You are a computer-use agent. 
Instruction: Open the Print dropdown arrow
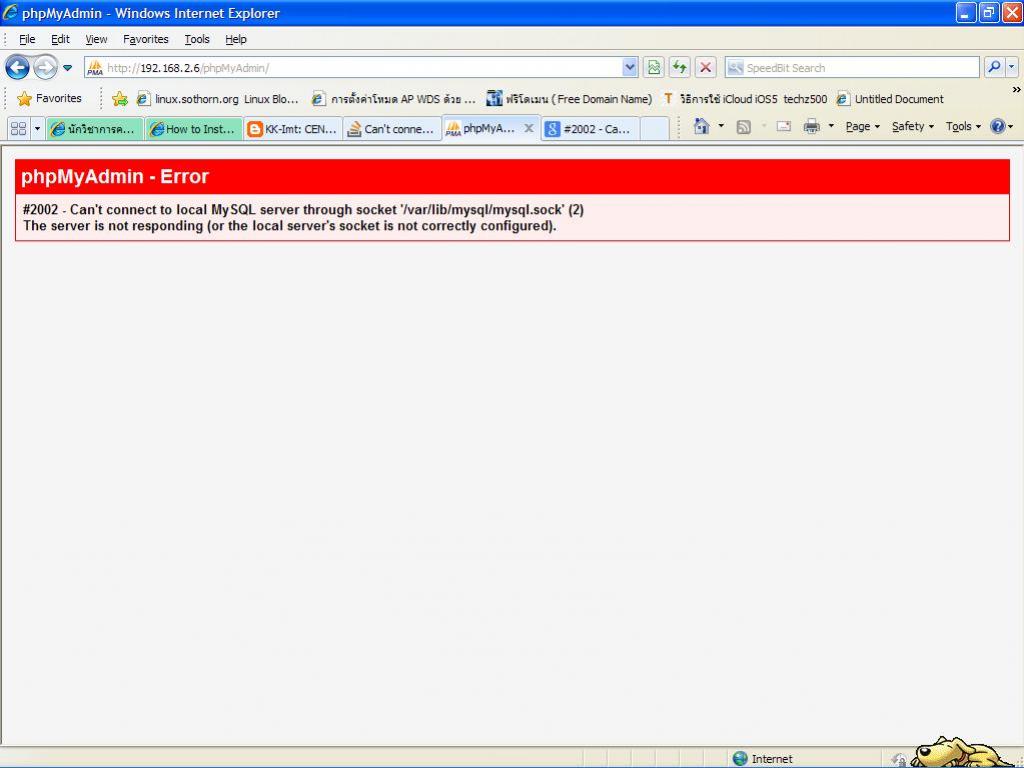pyautogui.click(x=831, y=126)
